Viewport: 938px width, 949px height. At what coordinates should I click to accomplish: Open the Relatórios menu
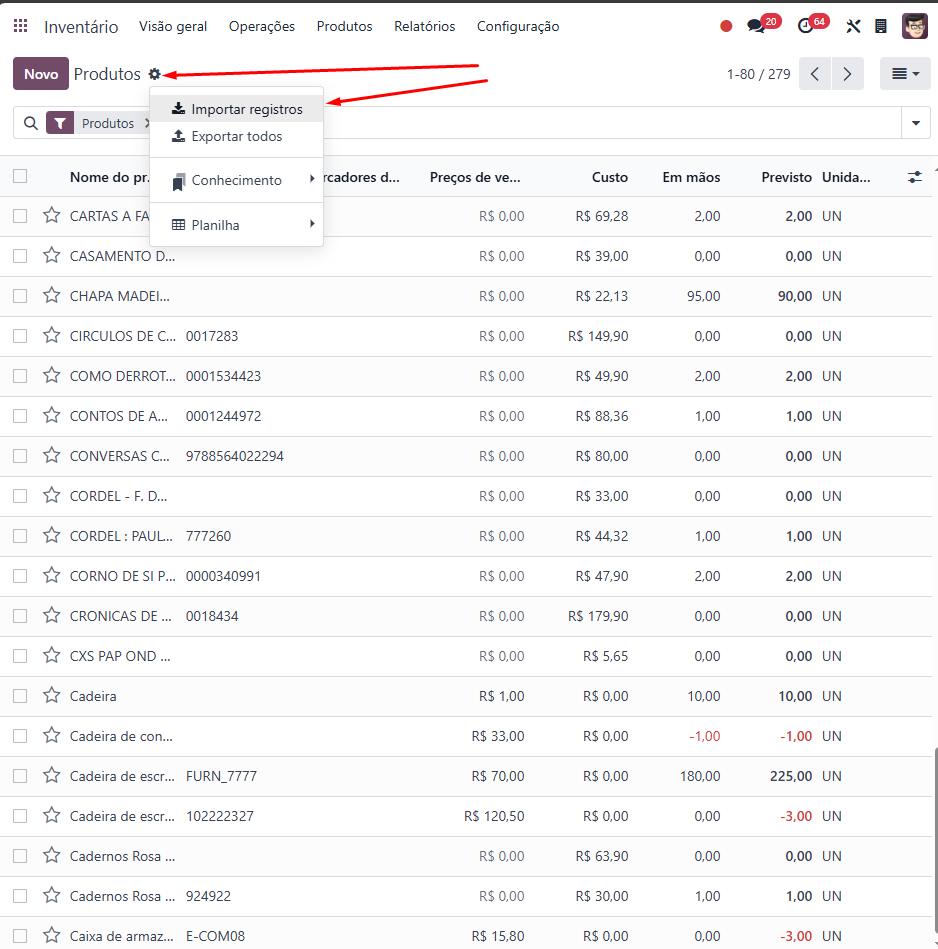pyautogui.click(x=424, y=26)
